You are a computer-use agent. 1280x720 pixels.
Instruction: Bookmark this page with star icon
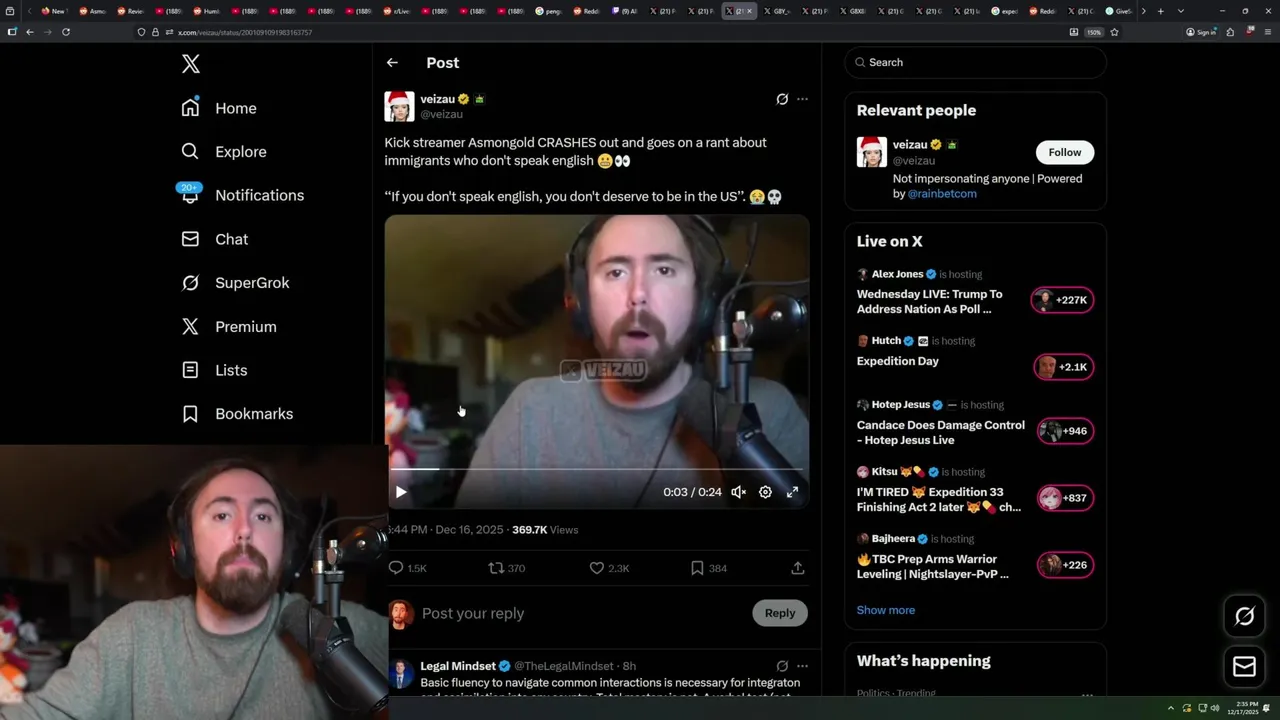[x=1114, y=32]
